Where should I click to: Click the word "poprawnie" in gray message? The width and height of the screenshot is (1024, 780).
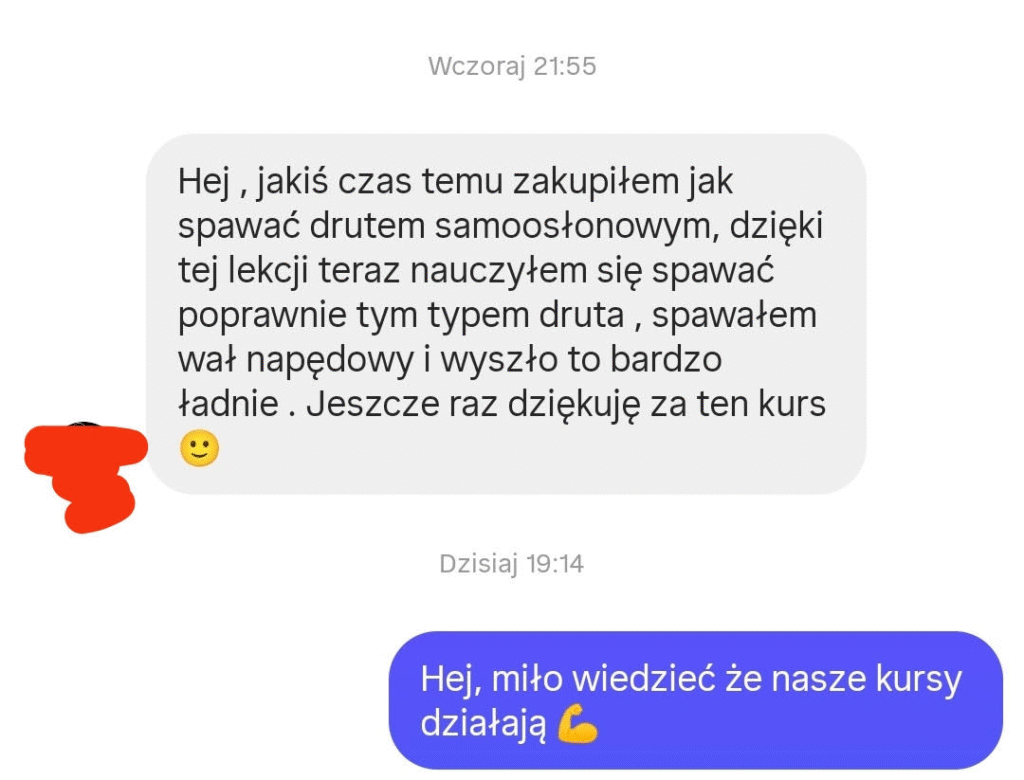pos(263,317)
